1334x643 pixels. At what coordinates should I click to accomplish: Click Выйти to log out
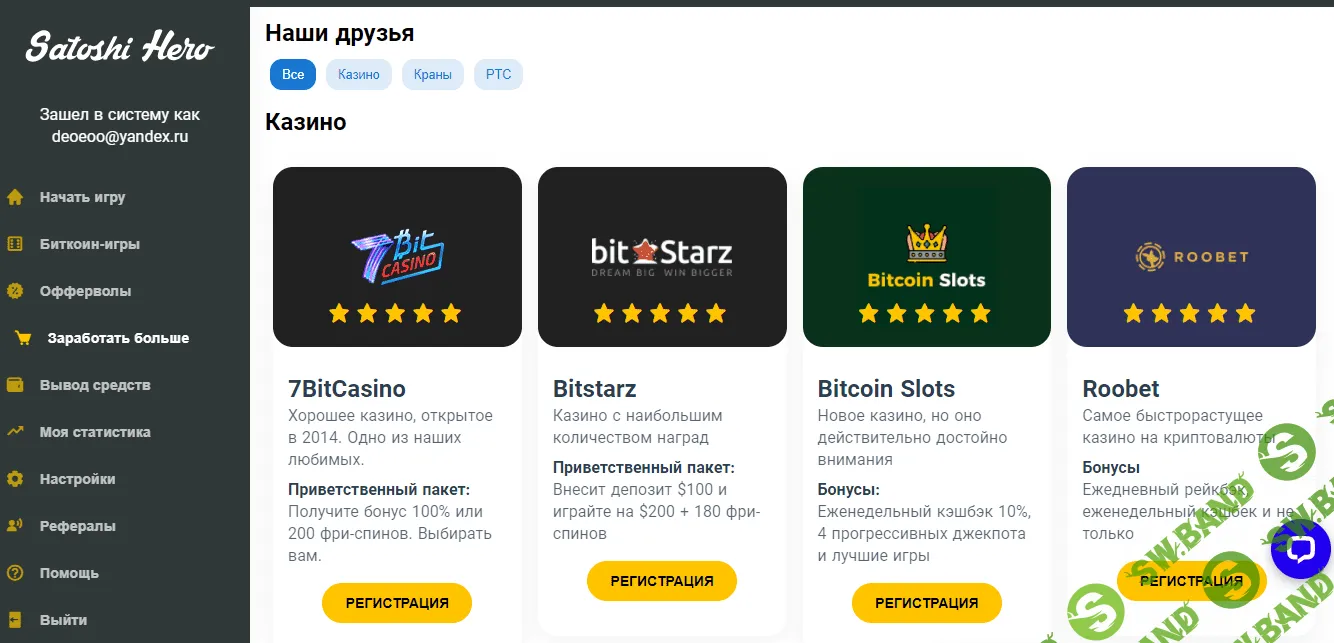click(x=63, y=620)
